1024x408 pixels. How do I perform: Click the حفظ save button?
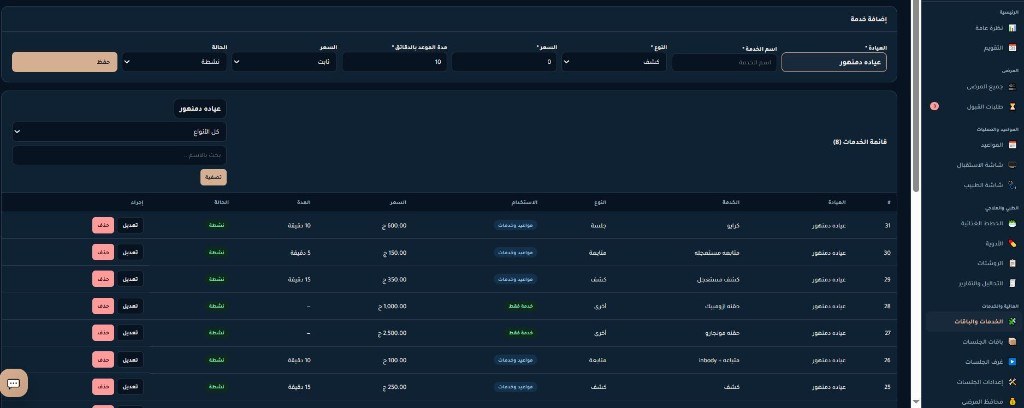point(65,62)
